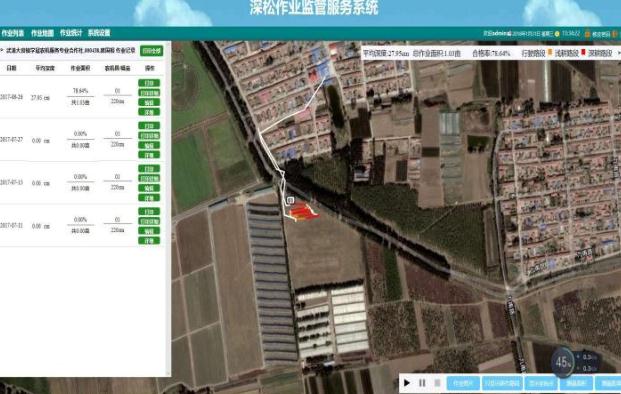Image resolution: width=621 pixels, height=394 pixels.
Task: Click the play button in playback bar
Action: (x=407, y=383)
